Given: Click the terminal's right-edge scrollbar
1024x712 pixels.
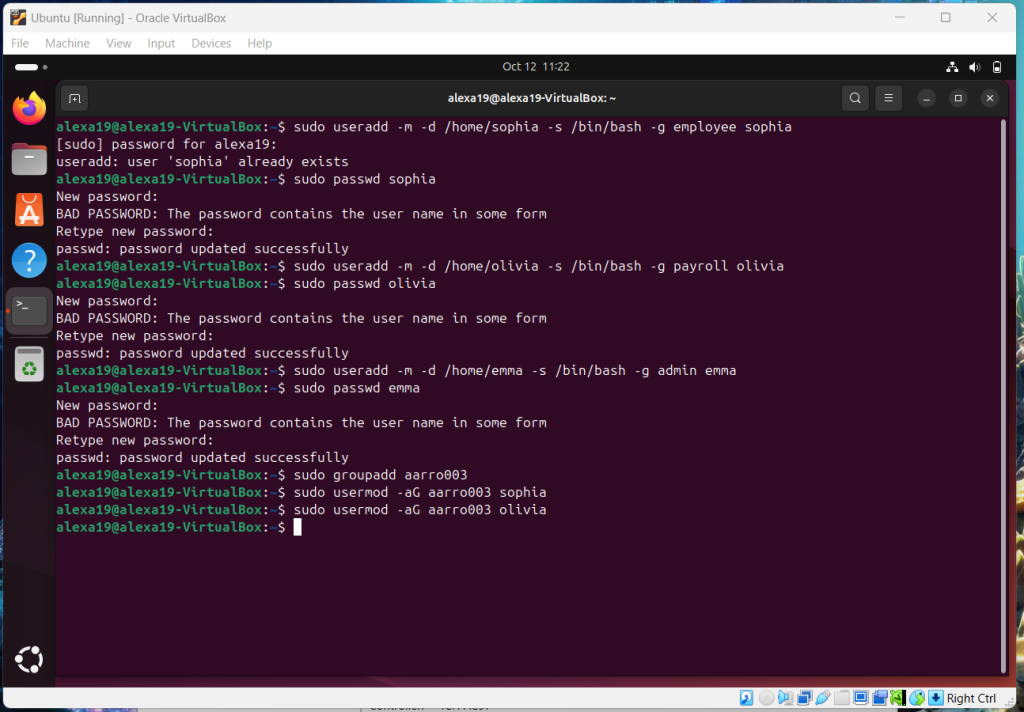Looking at the screenshot, I should pos(1001,400).
